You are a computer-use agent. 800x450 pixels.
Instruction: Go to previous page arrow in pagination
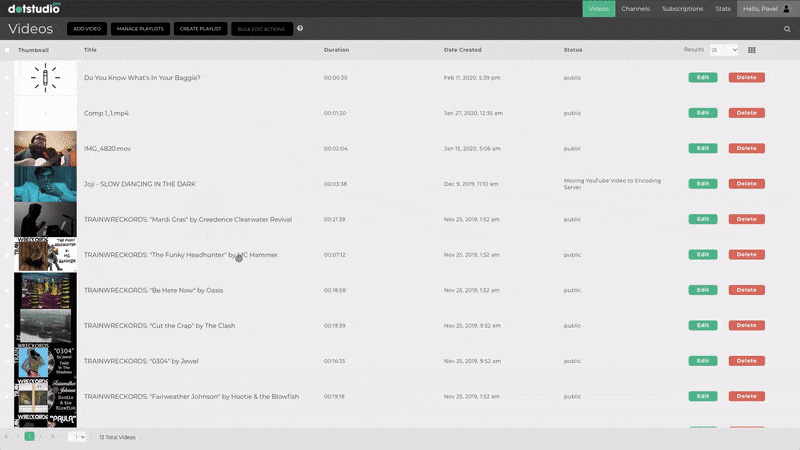(17, 437)
